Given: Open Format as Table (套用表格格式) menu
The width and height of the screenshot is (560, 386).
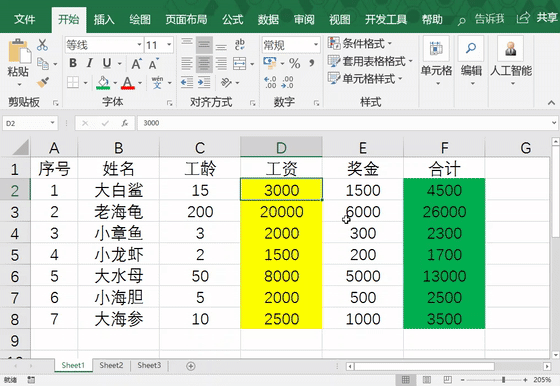Looking at the screenshot, I should click(370, 61).
